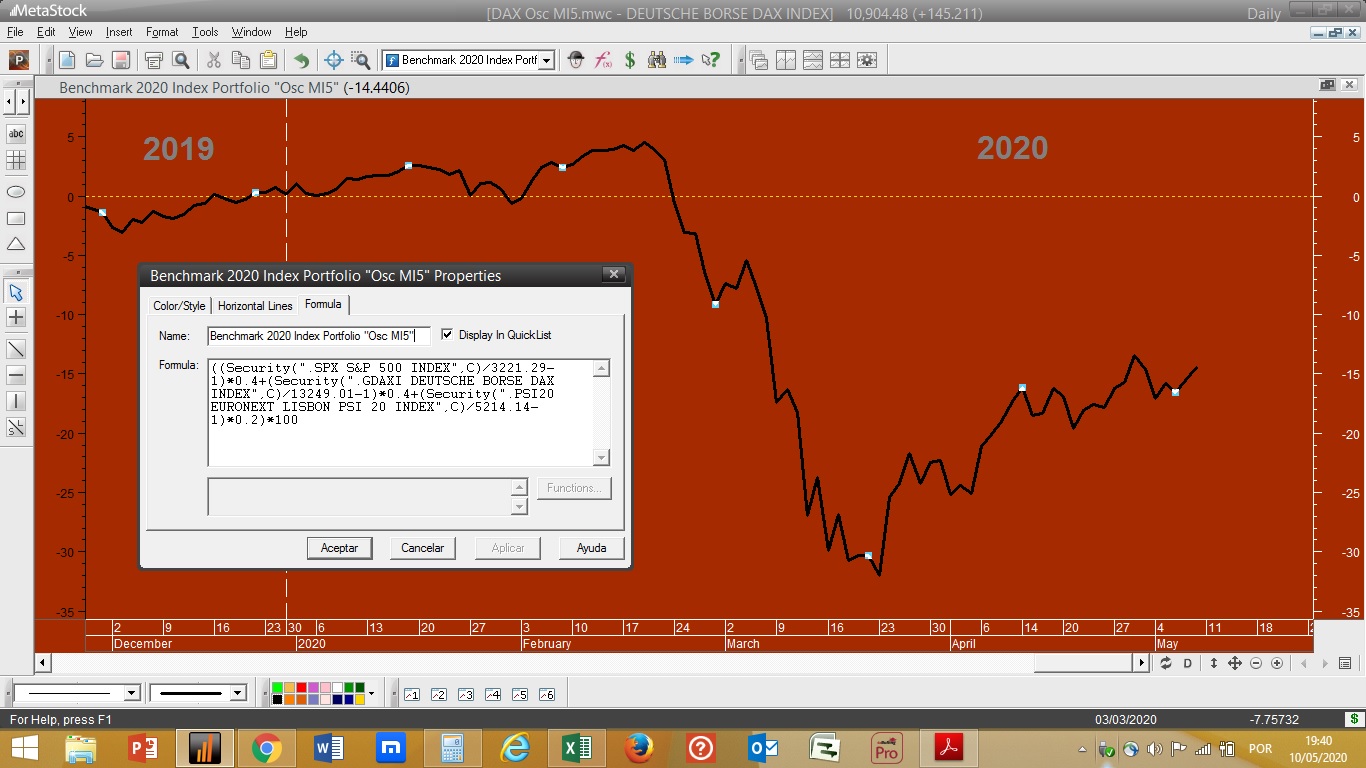Screen dimensions: 1366x768
Task: Select the Formula tab
Action: [x=323, y=304]
